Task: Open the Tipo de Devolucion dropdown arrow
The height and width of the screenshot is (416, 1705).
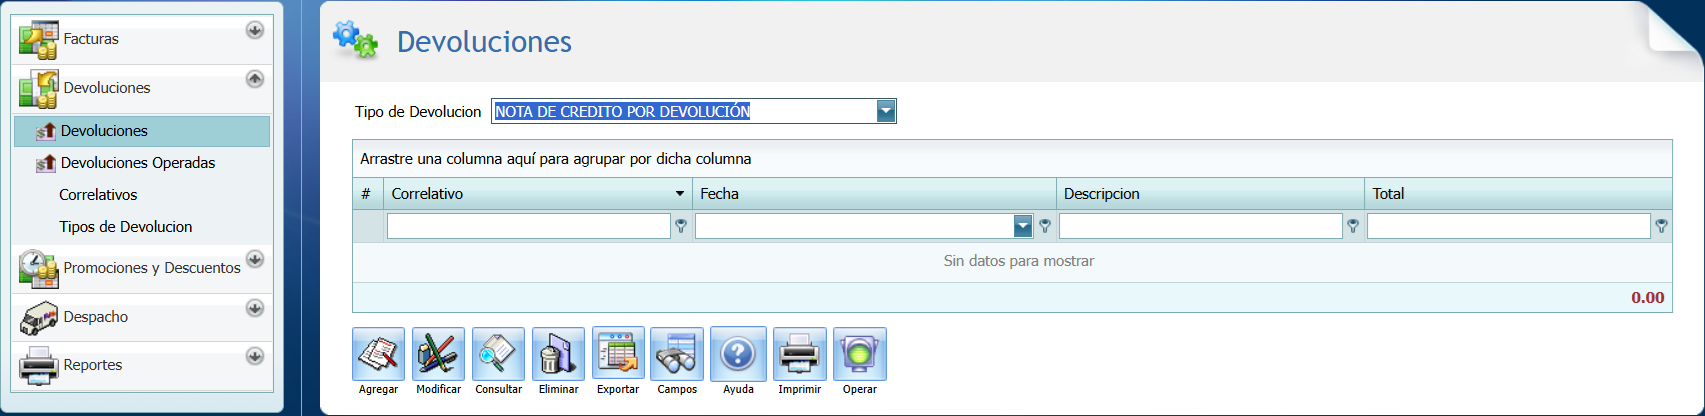Action: coord(886,111)
